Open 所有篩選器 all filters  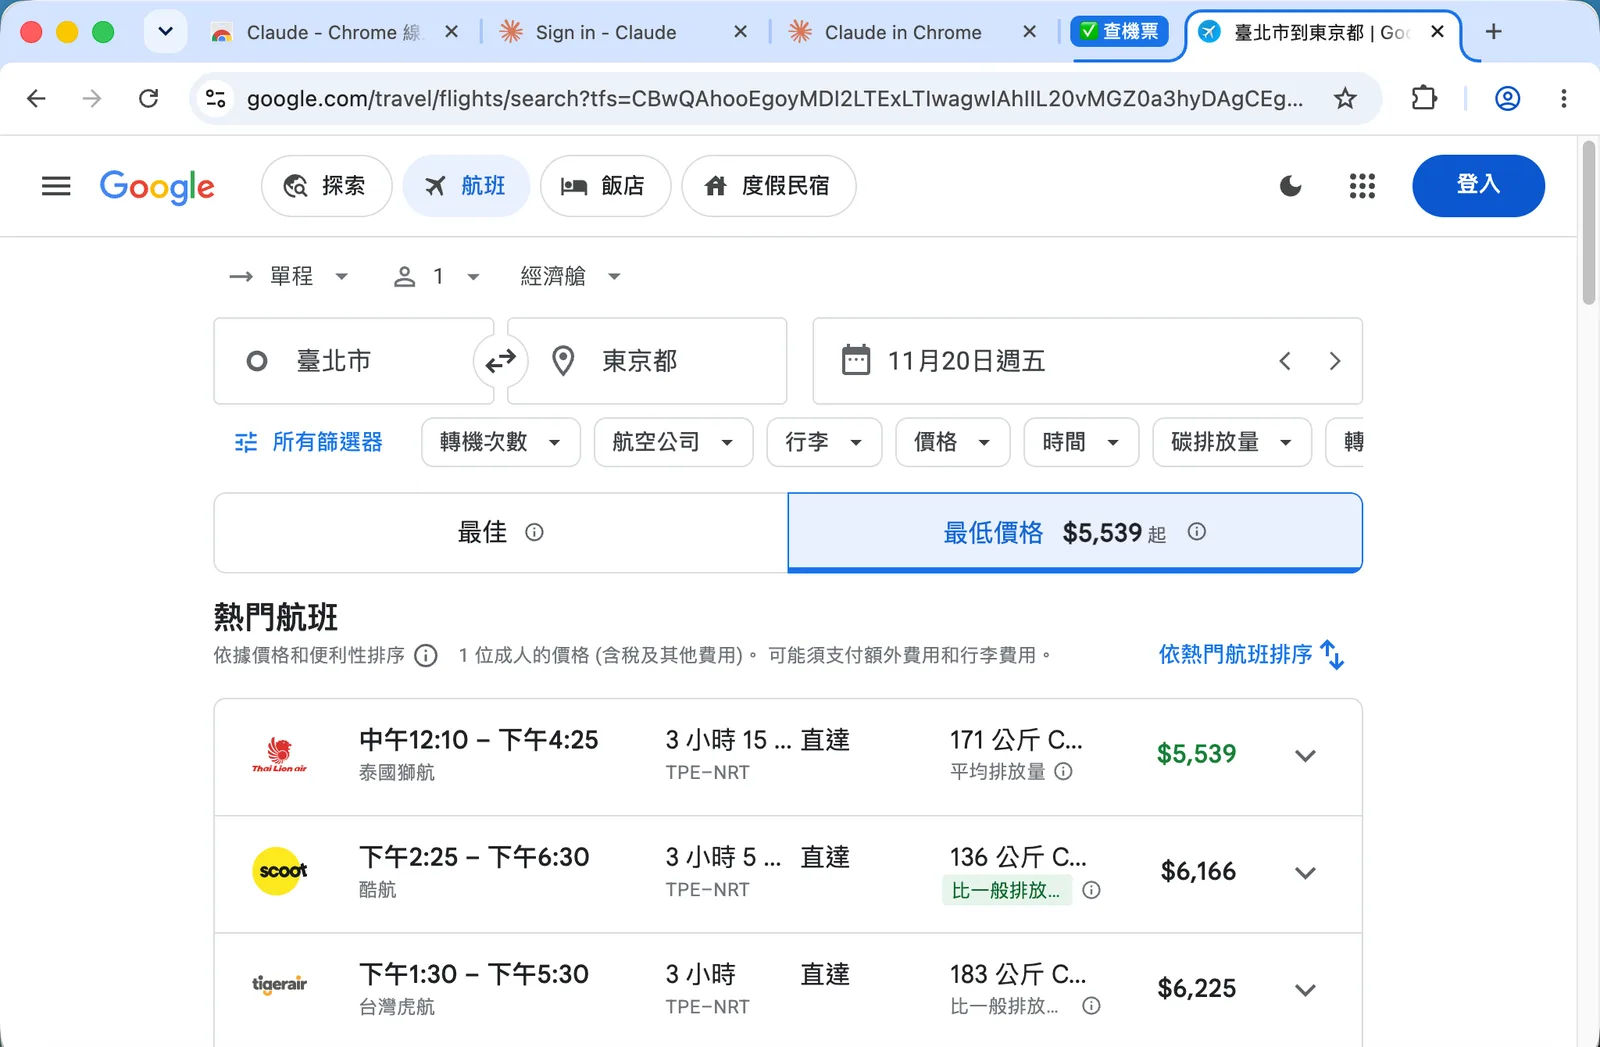coord(308,442)
